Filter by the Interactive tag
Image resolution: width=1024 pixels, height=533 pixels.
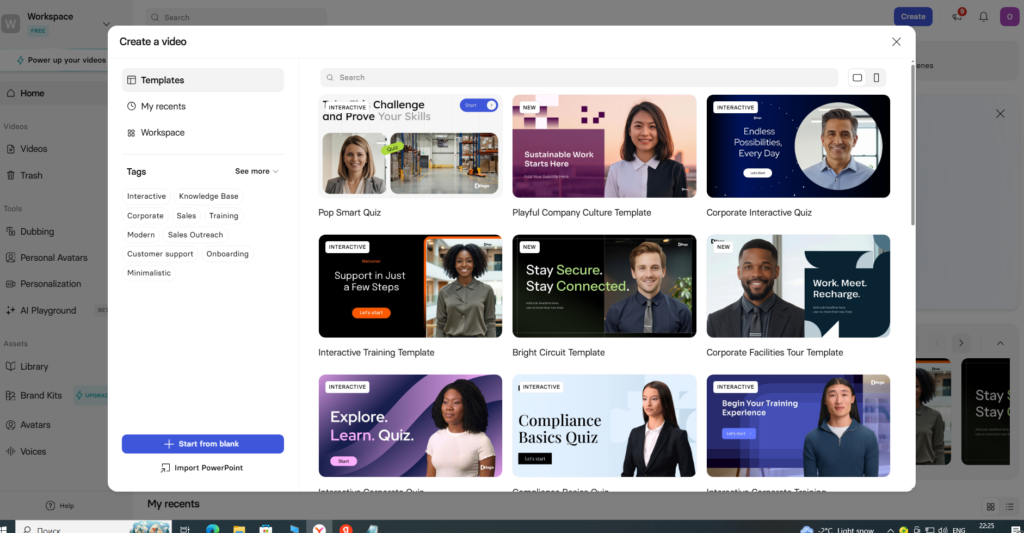146,196
